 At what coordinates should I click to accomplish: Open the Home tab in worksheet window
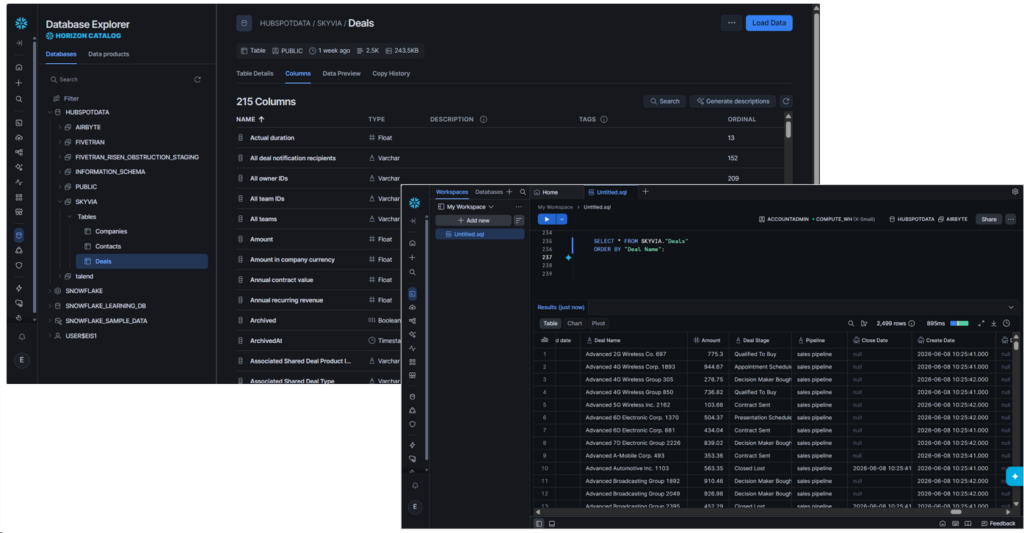coord(546,192)
